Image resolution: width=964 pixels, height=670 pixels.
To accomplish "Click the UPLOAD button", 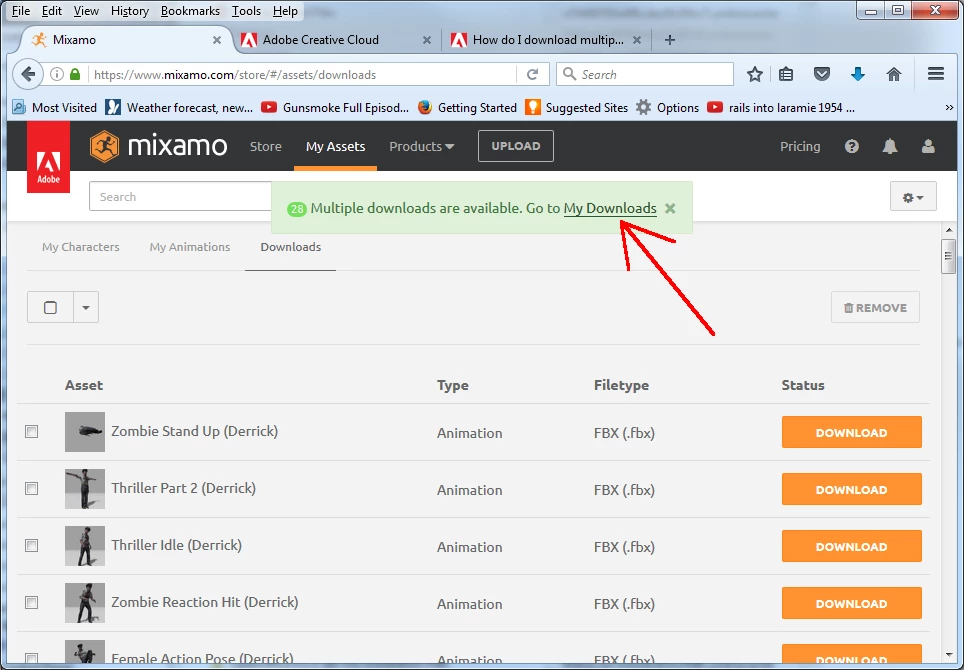I will tap(516, 146).
